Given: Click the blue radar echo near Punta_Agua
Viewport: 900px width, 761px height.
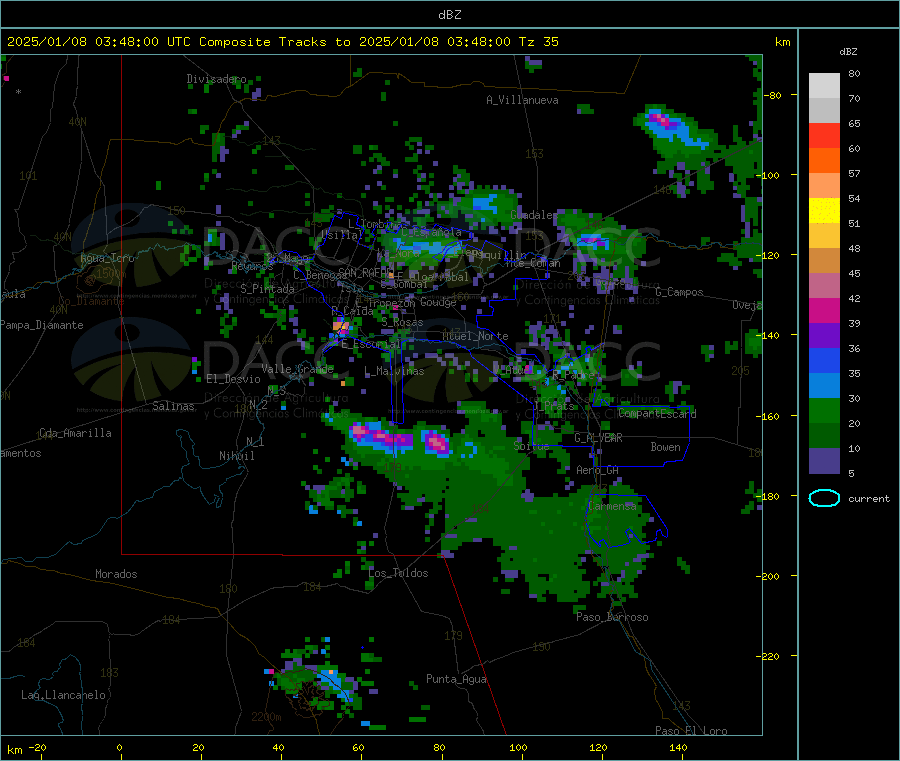Looking at the screenshot, I should pyautogui.click(x=337, y=683).
